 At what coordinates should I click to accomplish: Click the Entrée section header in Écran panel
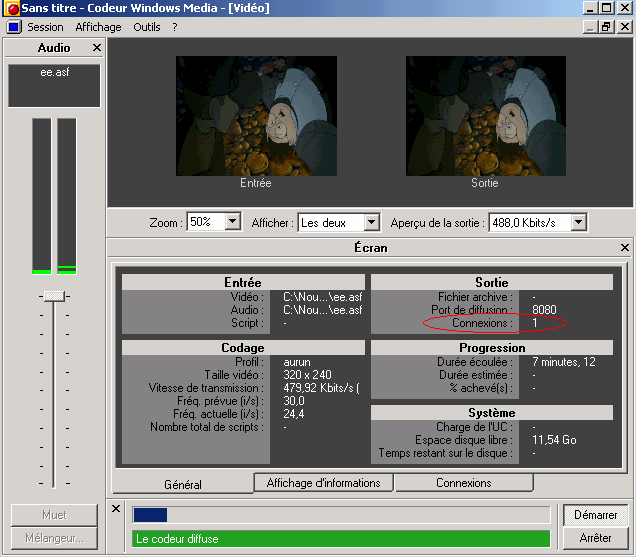tap(243, 282)
